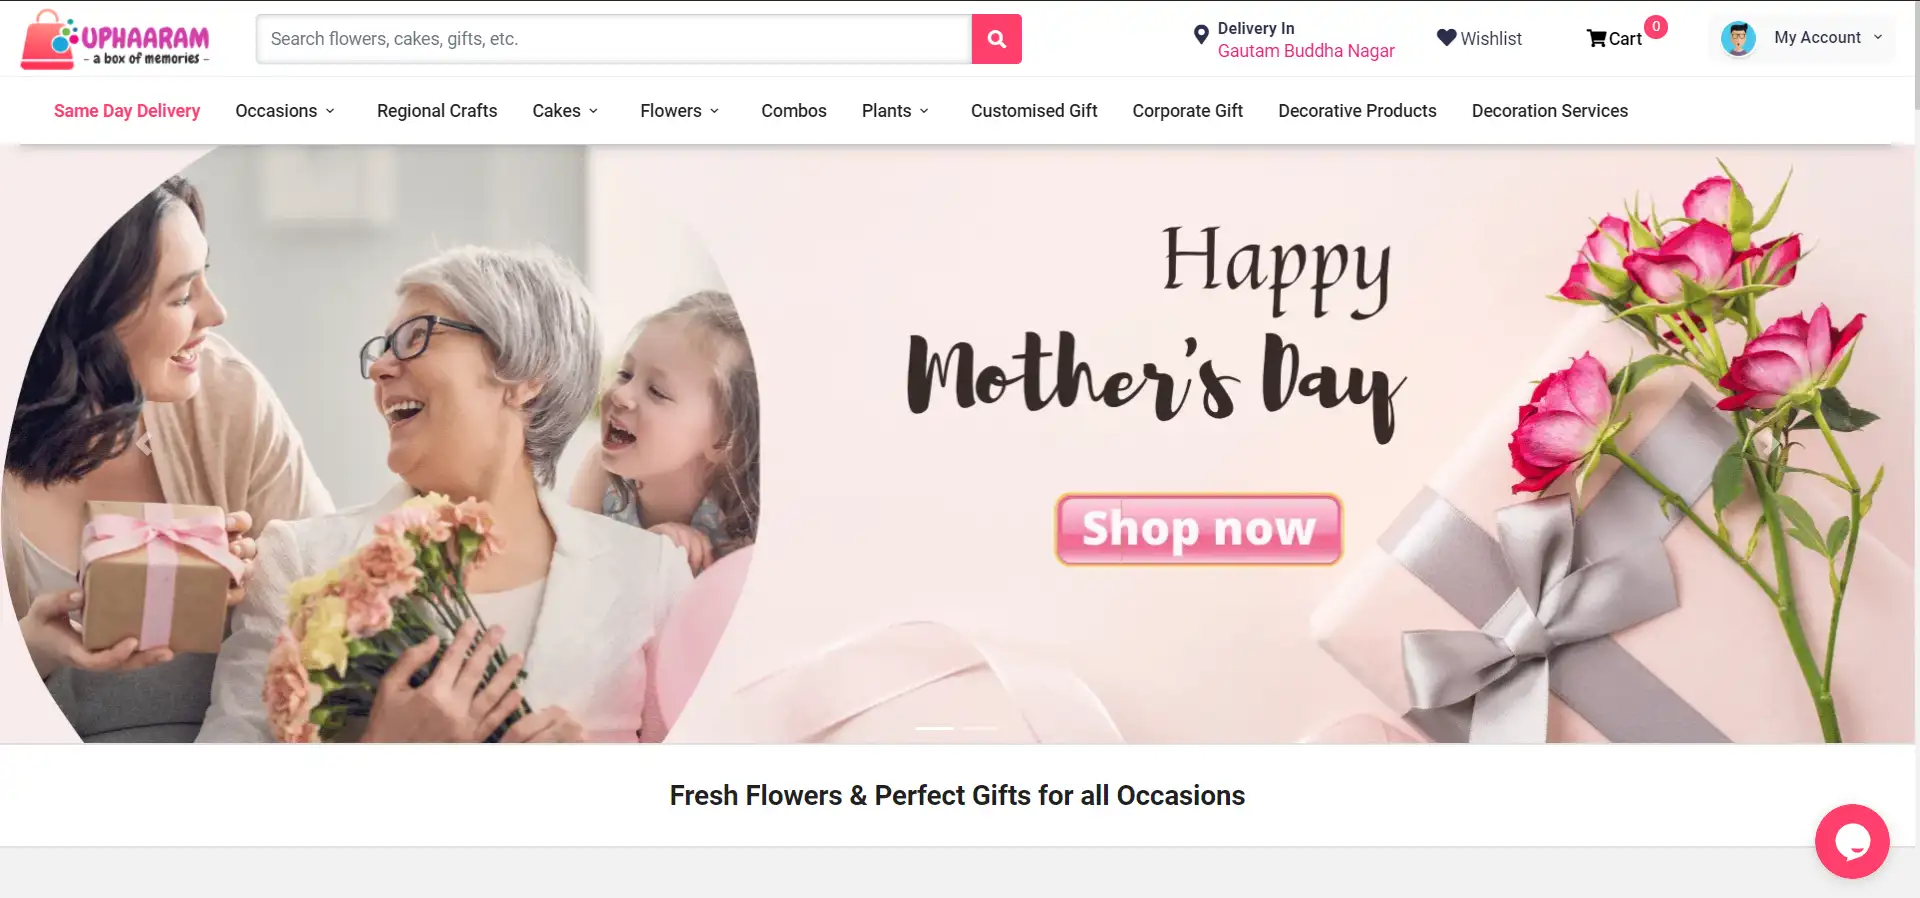Expand the My Account dropdown

[1828, 38]
